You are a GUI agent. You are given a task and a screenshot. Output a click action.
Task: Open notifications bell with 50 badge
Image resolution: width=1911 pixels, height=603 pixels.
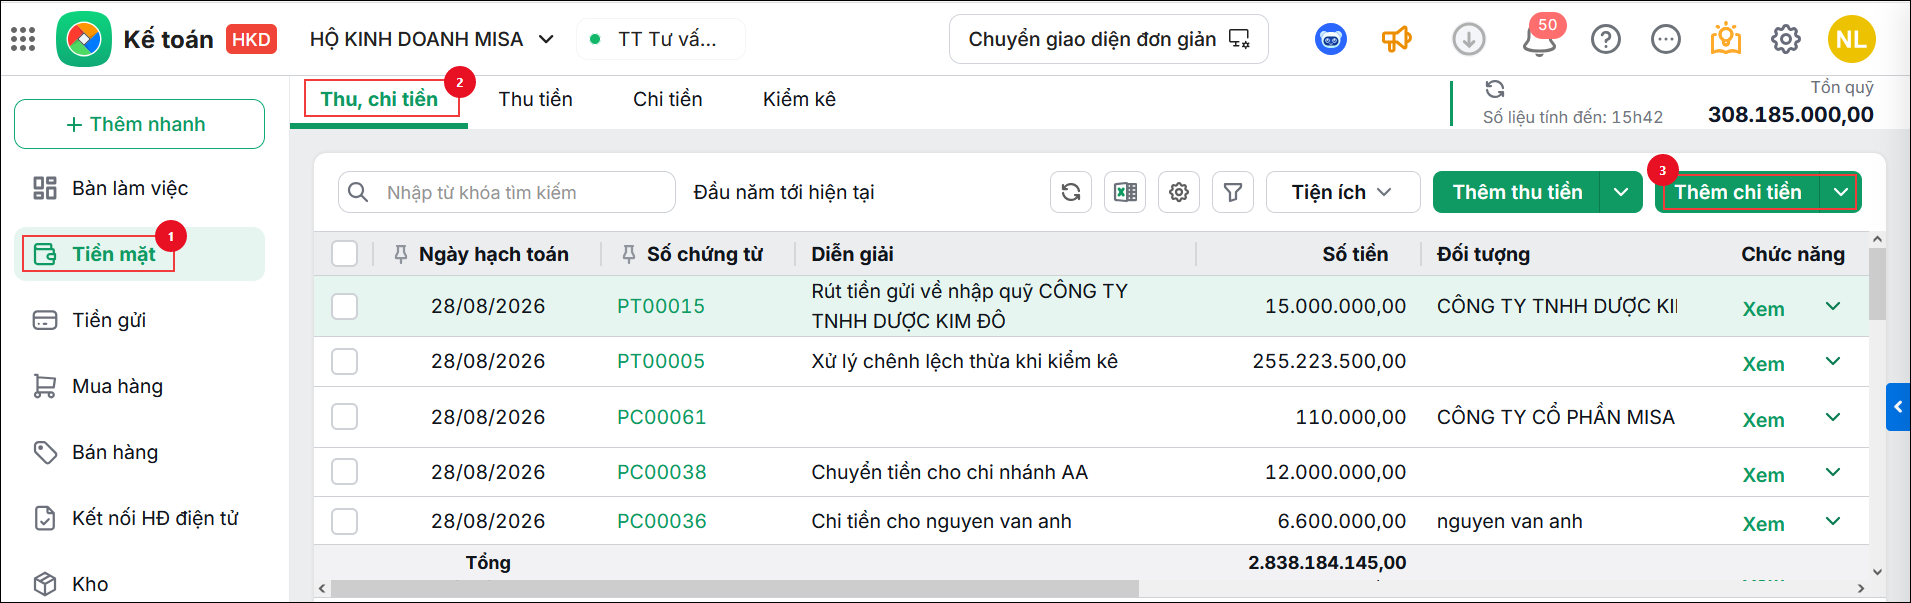click(x=1540, y=39)
